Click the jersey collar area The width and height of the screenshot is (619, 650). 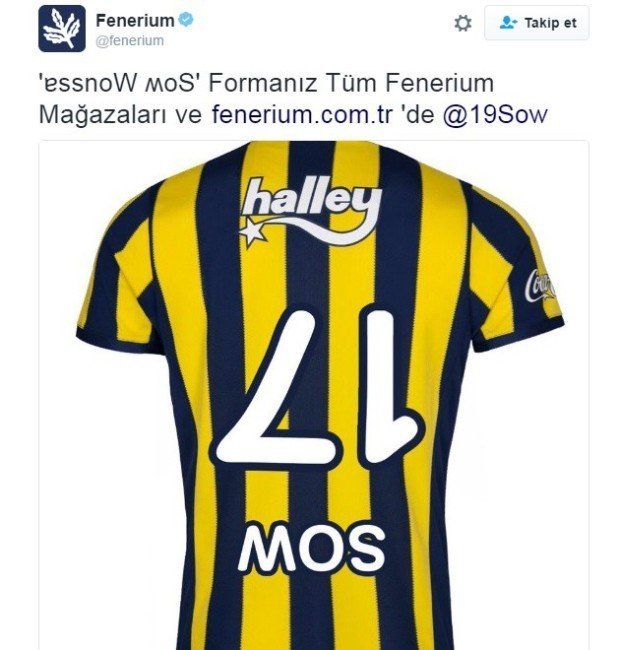315,153
